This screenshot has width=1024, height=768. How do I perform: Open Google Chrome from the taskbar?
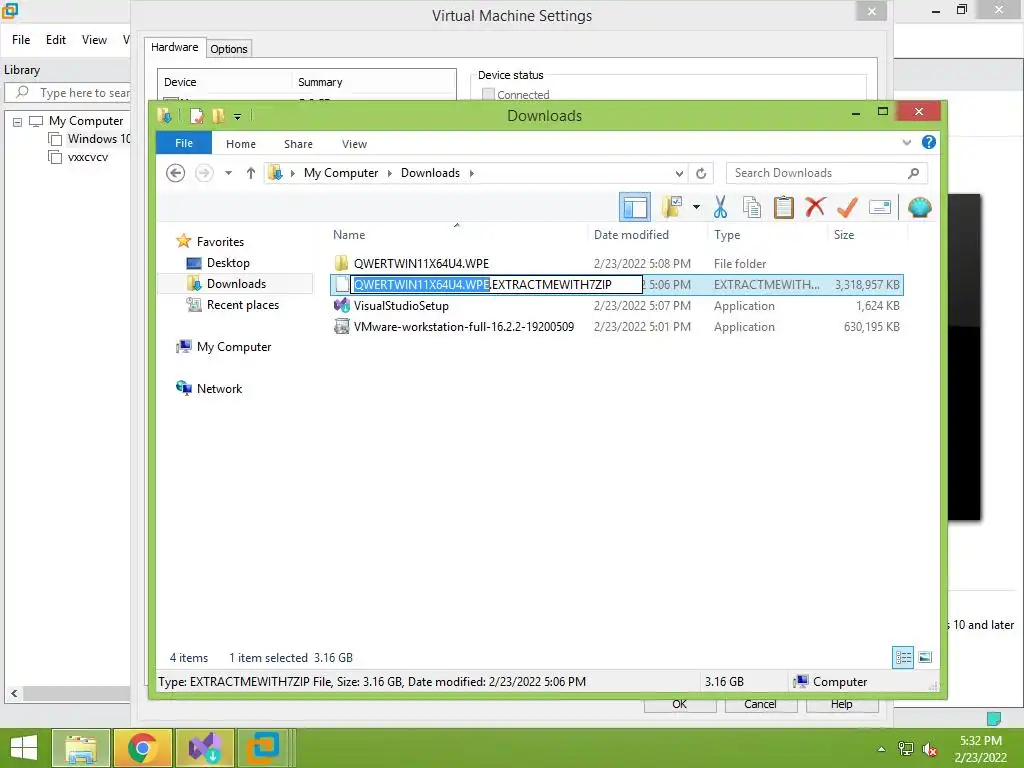click(x=142, y=748)
